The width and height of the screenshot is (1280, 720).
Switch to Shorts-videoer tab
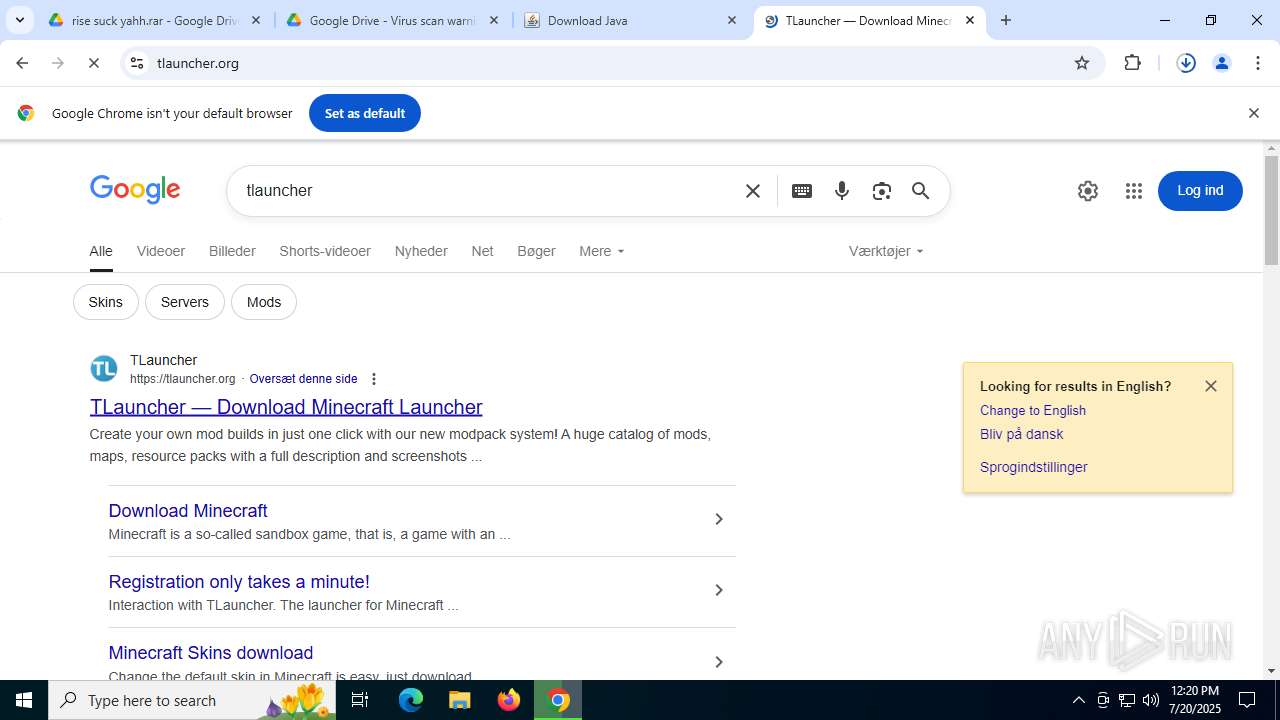point(325,251)
